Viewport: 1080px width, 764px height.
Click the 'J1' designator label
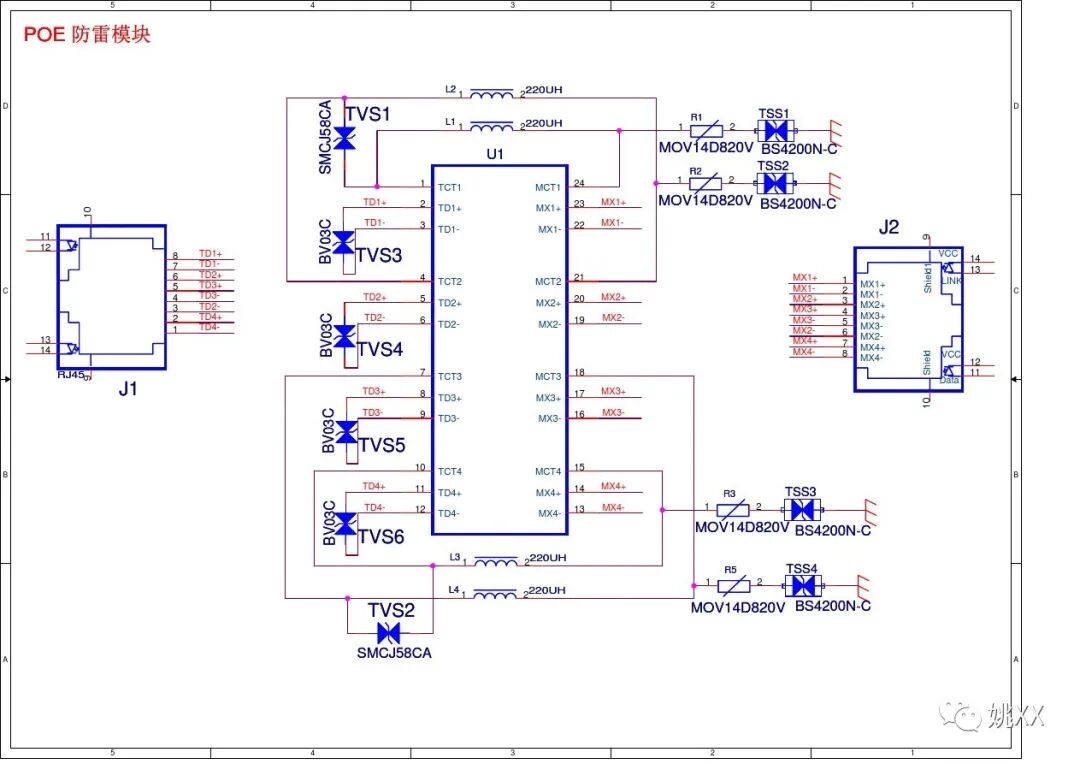point(128,389)
